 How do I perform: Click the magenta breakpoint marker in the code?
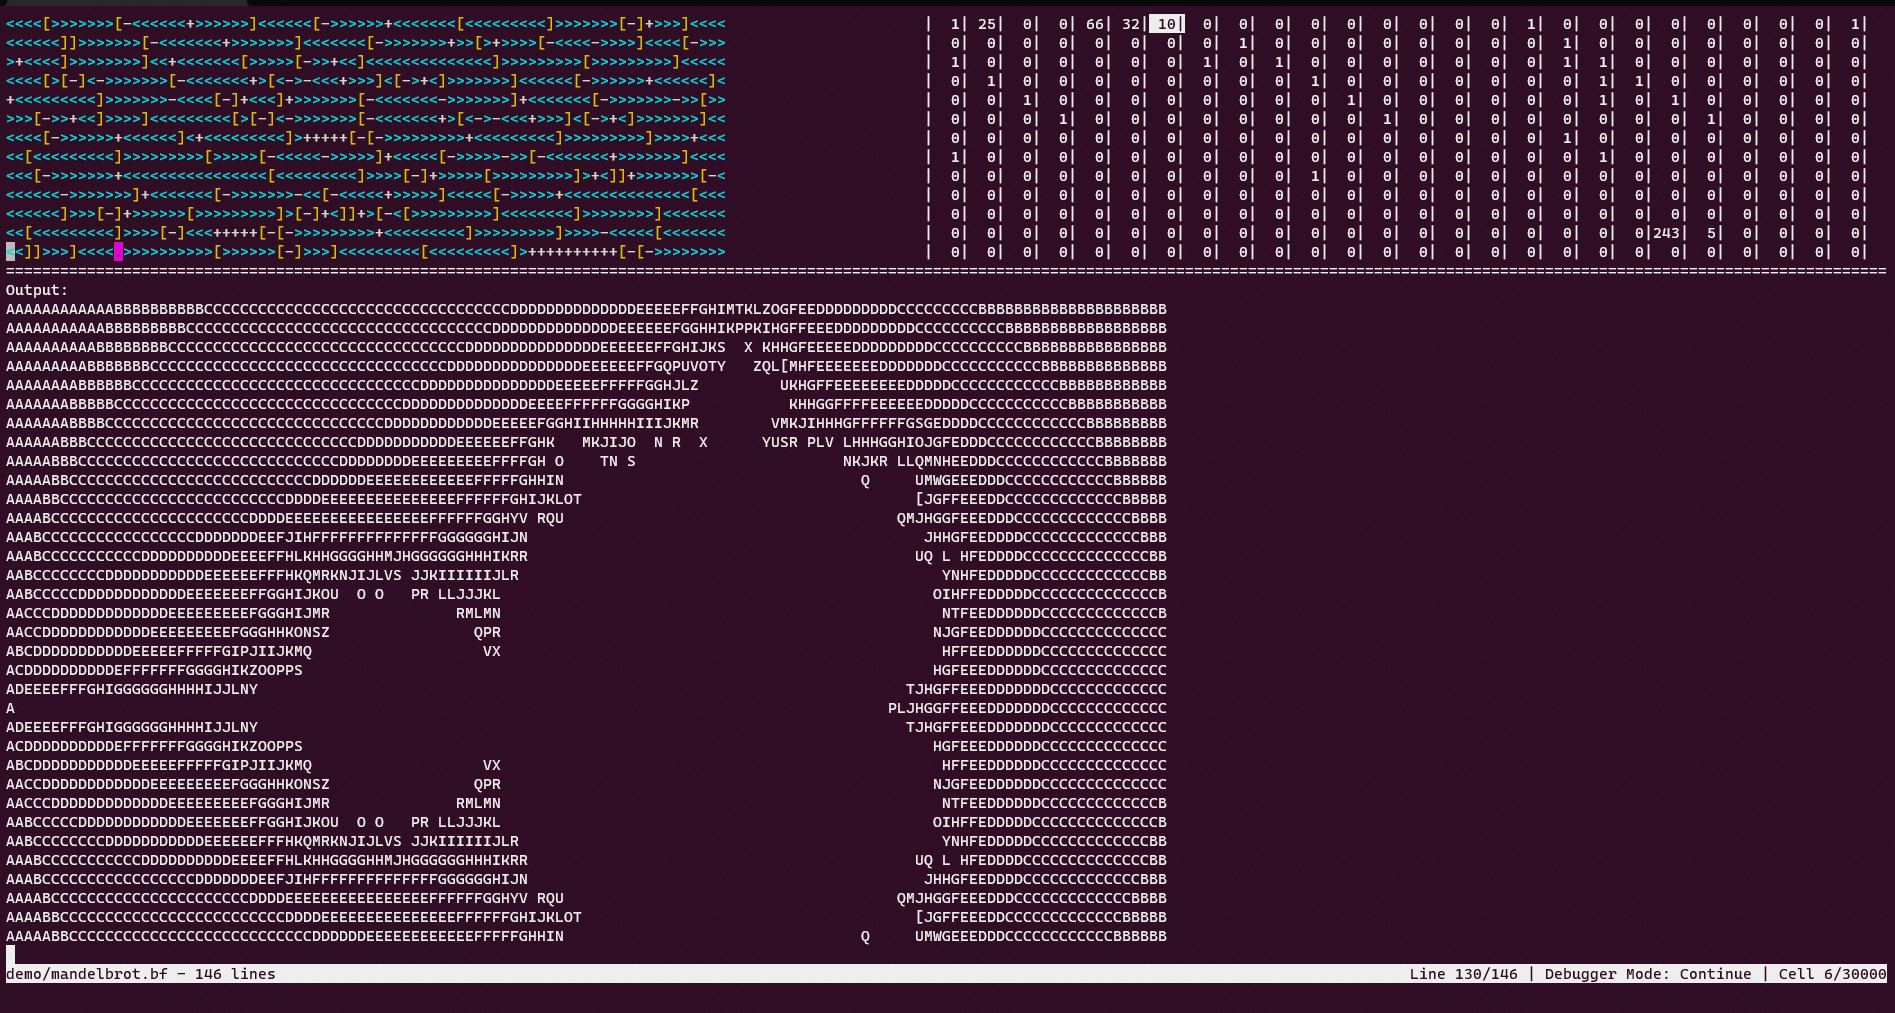point(118,252)
